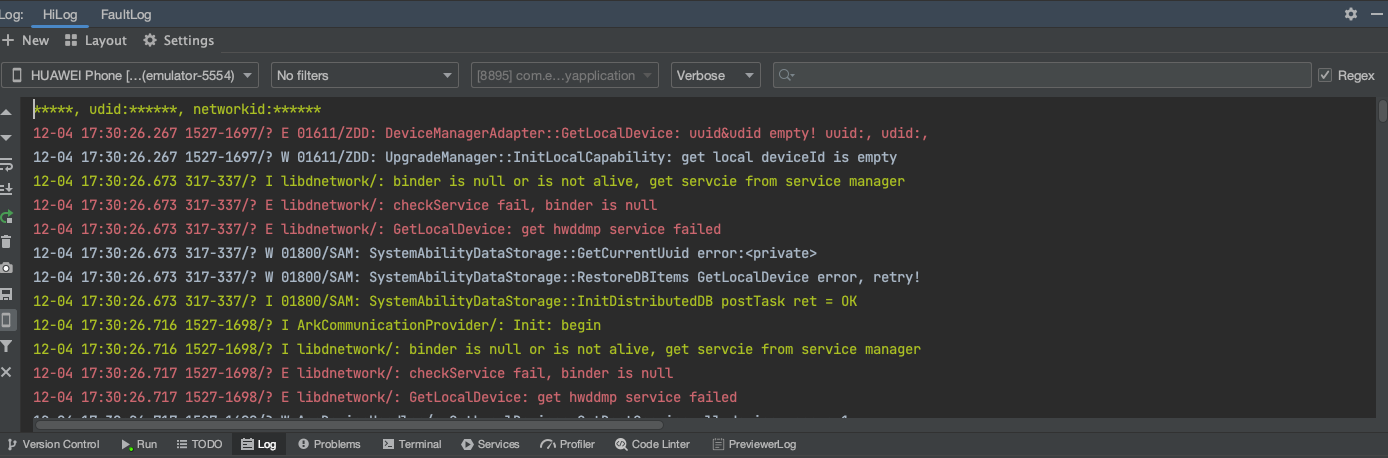Open the log panel gear options

(1351, 14)
